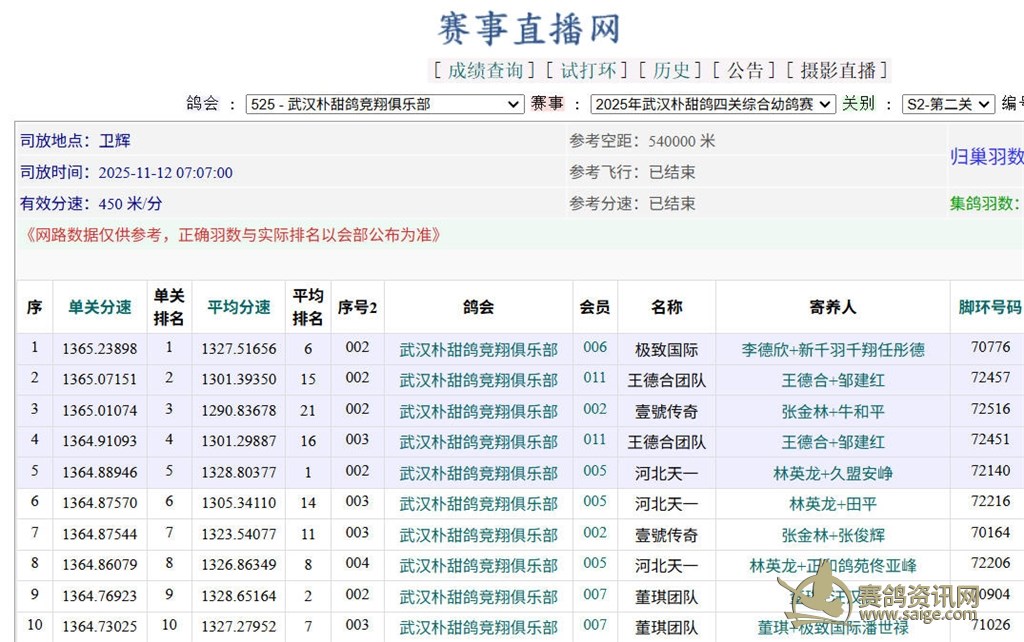Open 李德欣+新千羽千翔任彤德 owner link
This screenshot has width=1024, height=642.
832,349
